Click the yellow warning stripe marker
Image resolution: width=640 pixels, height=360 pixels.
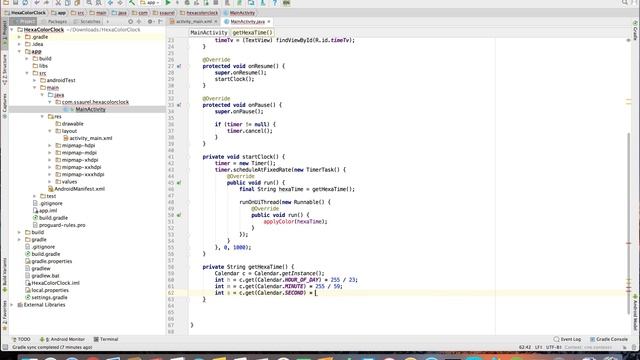(x=629, y=100)
